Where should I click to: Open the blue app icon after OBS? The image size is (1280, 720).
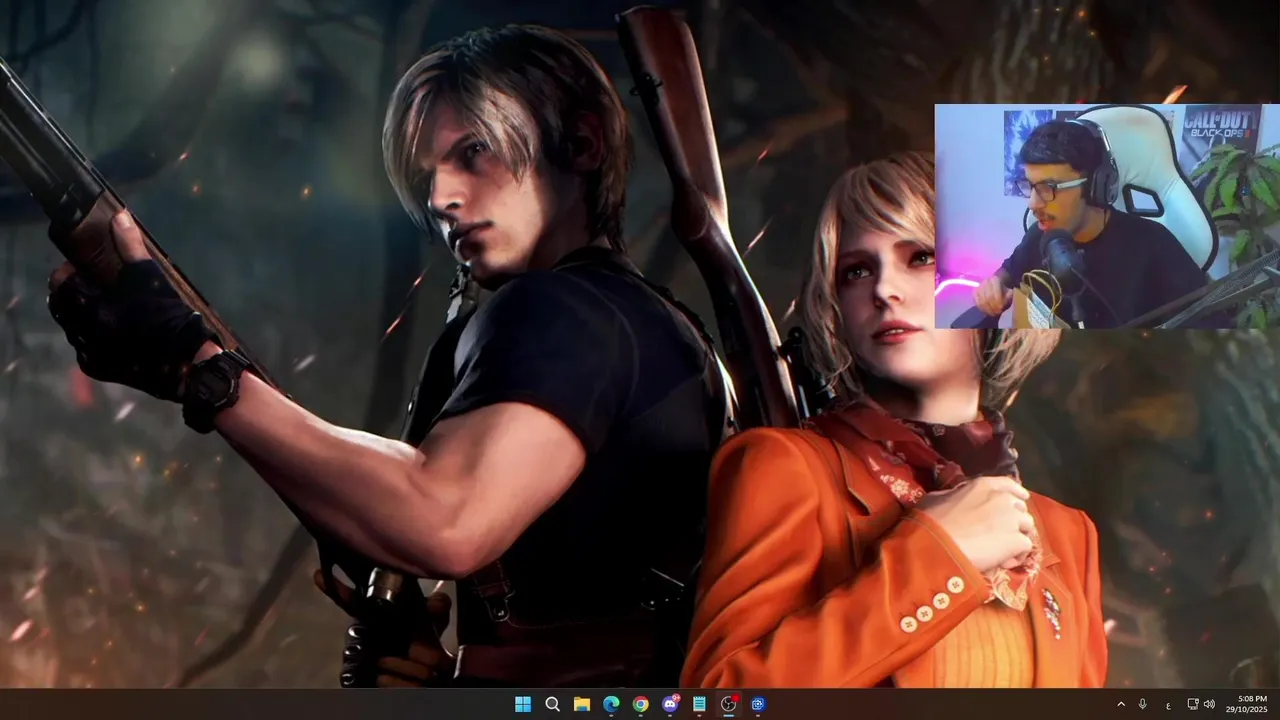[x=758, y=704]
